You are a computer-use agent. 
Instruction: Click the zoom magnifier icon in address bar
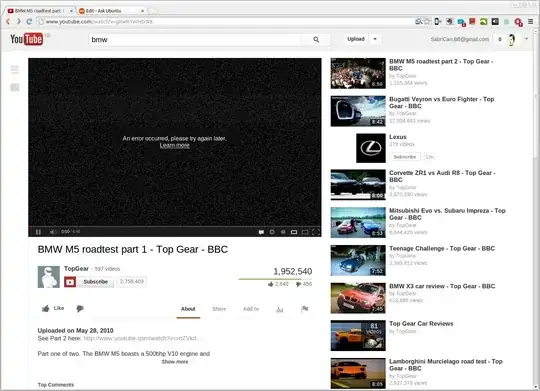pos(418,22)
